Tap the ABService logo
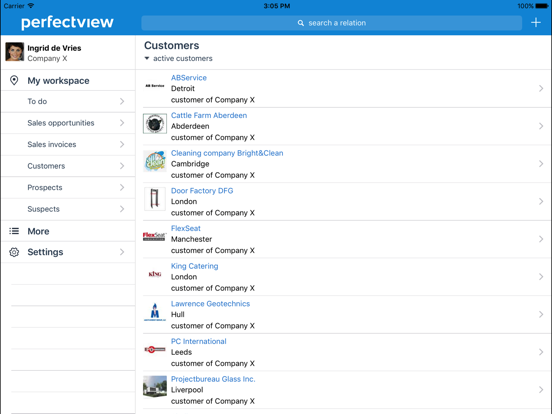Screen dimensions: 552x414 tap(155, 86)
